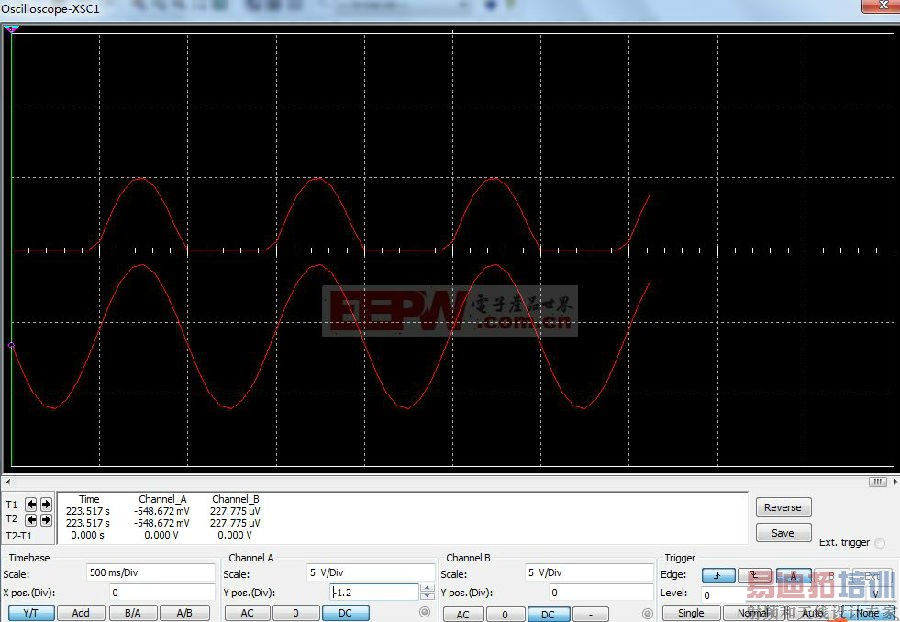Set Channel A coupling to 0

click(x=296, y=613)
